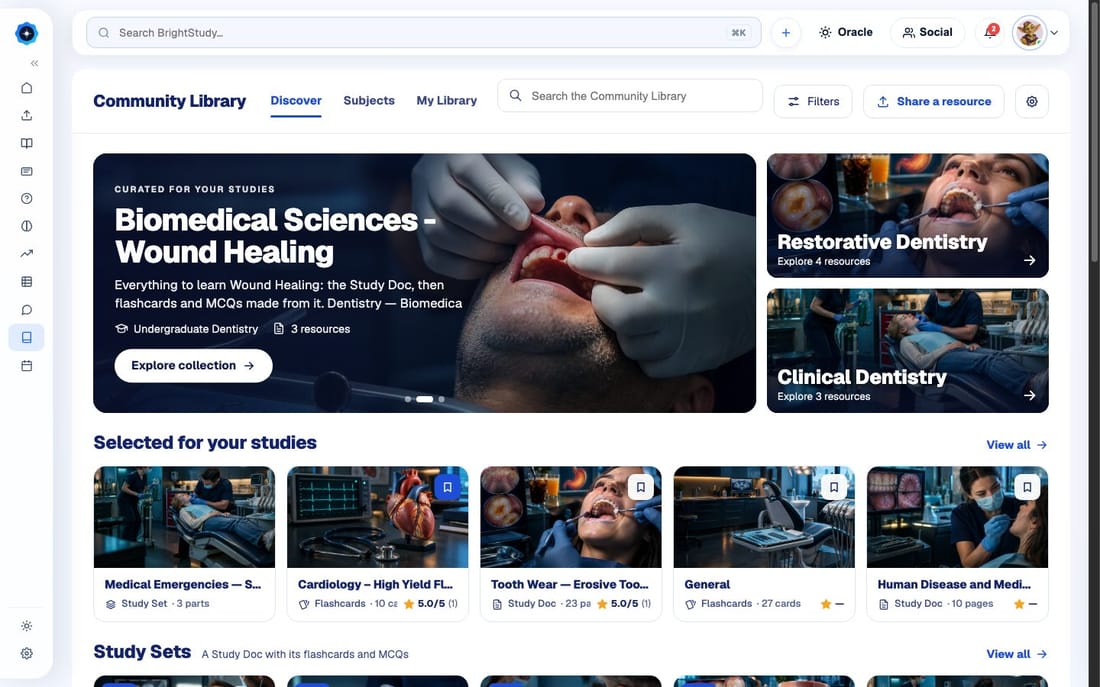Switch to the My Library tab
The height and width of the screenshot is (687, 1100).
[x=446, y=100]
